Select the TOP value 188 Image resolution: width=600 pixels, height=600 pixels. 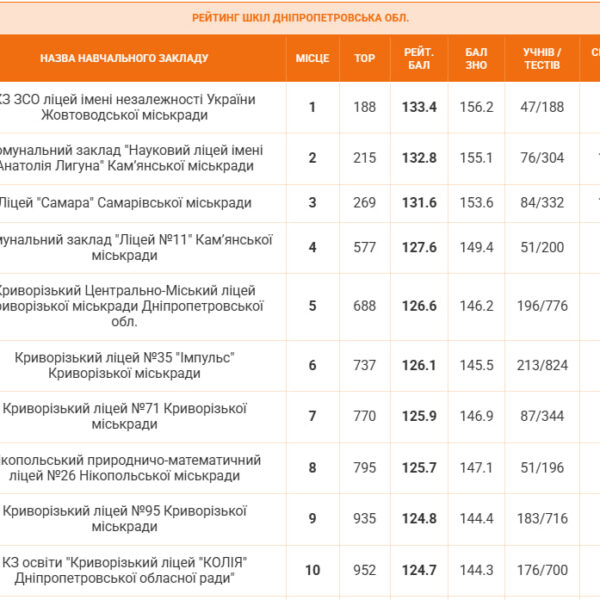click(364, 107)
